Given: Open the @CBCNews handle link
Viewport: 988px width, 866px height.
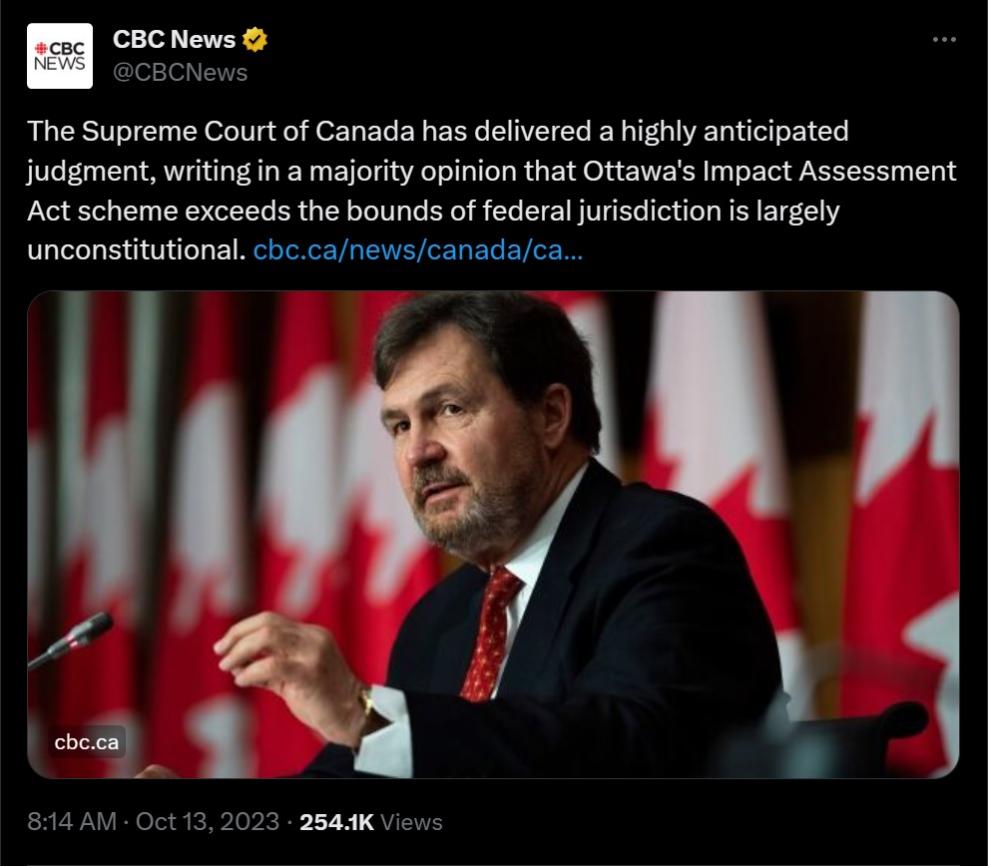Looking at the screenshot, I should pos(180,73).
